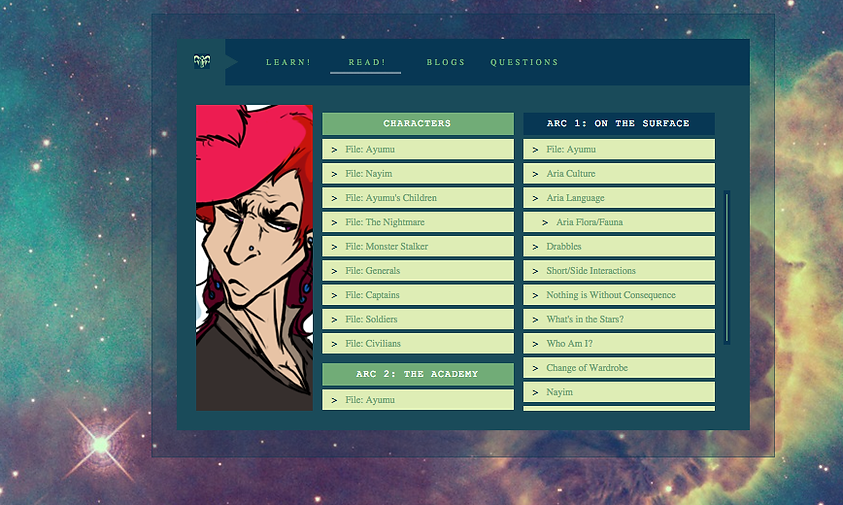Image resolution: width=843 pixels, height=505 pixels.
Task: Open File: Ayumu under Arc 1
Action: (x=619, y=150)
